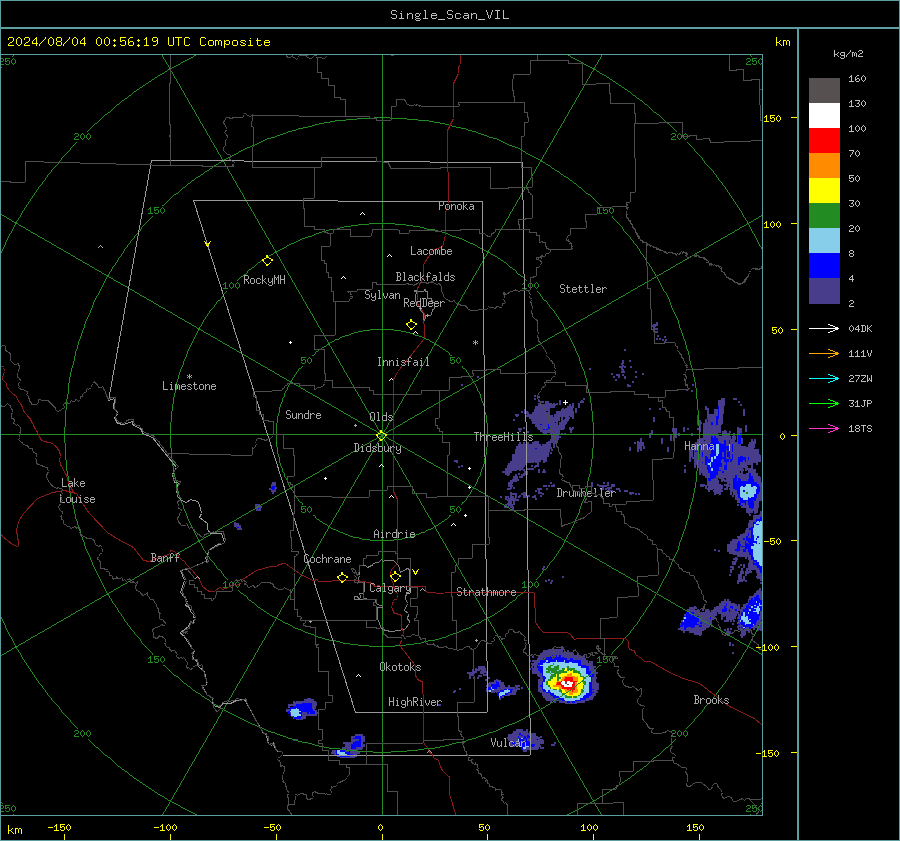Click the Sylvan label
The height and width of the screenshot is (841, 900).
(x=382, y=295)
